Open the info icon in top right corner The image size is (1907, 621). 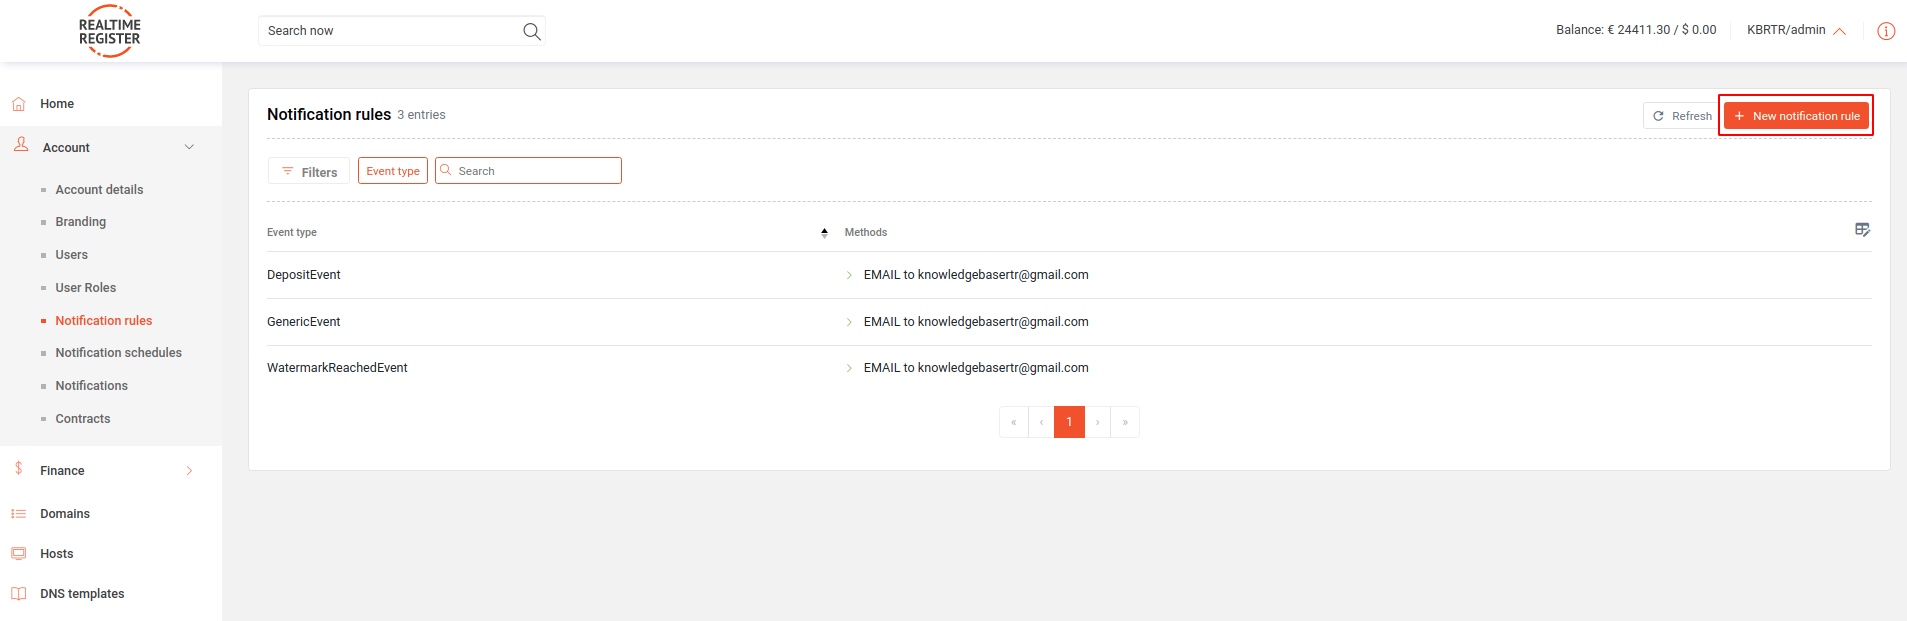1886,31
